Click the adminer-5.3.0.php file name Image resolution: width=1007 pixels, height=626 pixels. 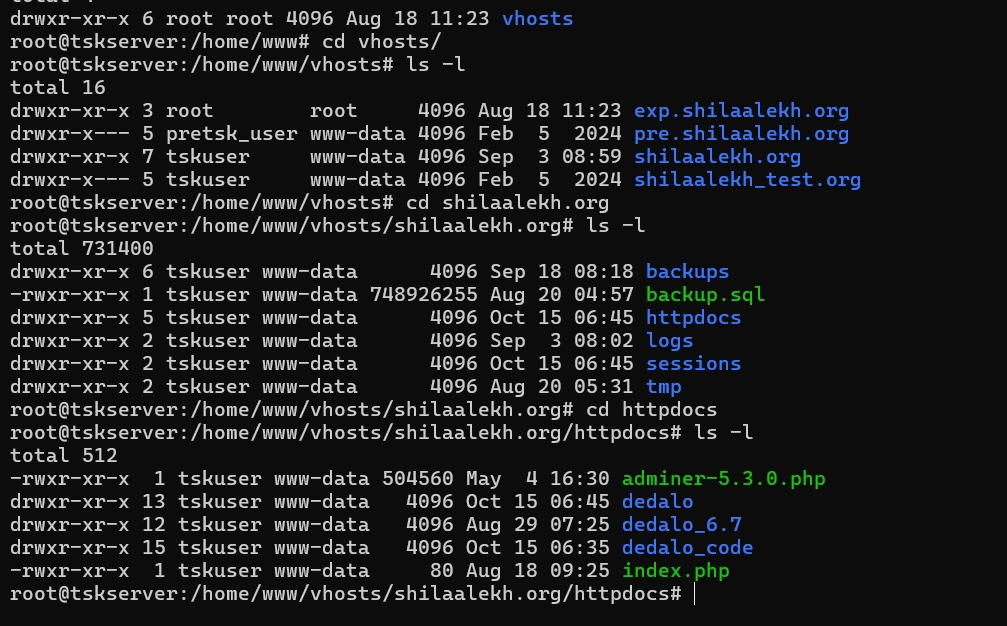click(723, 478)
